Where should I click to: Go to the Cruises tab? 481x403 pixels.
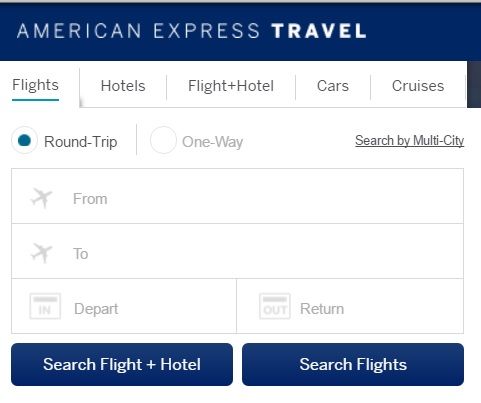418,86
